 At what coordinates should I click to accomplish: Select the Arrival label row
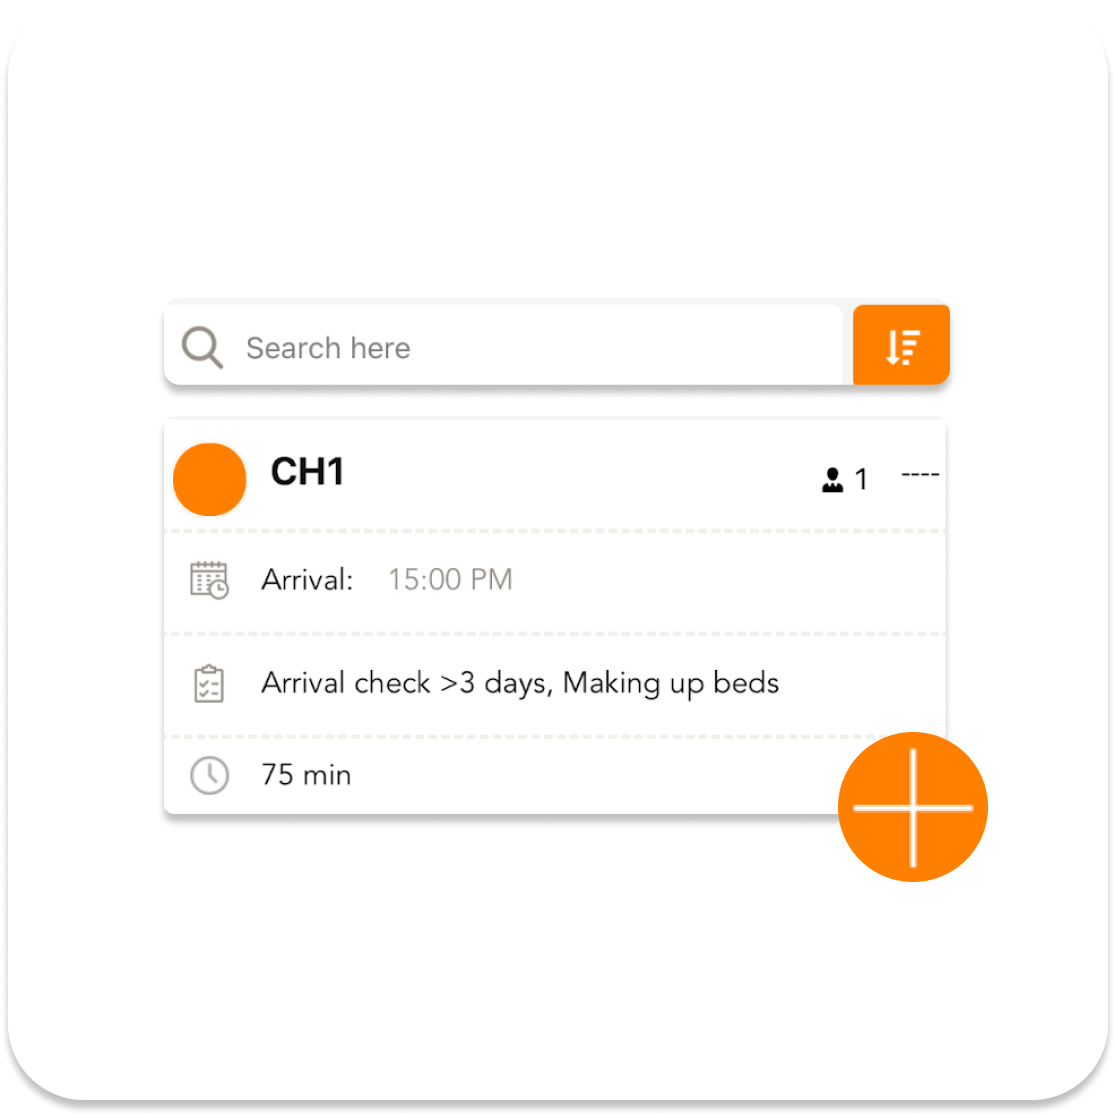[x=555, y=581]
